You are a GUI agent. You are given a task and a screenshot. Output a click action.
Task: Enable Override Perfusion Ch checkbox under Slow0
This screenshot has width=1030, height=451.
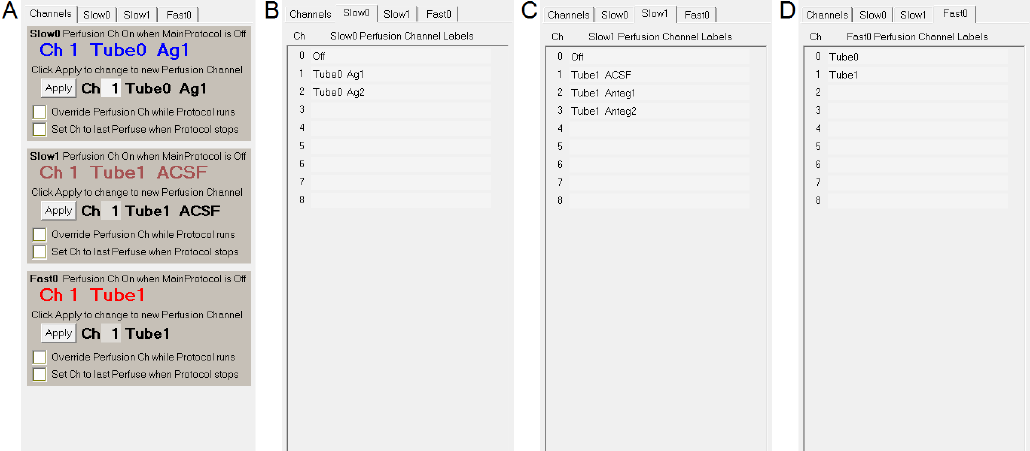pyautogui.click(x=40, y=112)
